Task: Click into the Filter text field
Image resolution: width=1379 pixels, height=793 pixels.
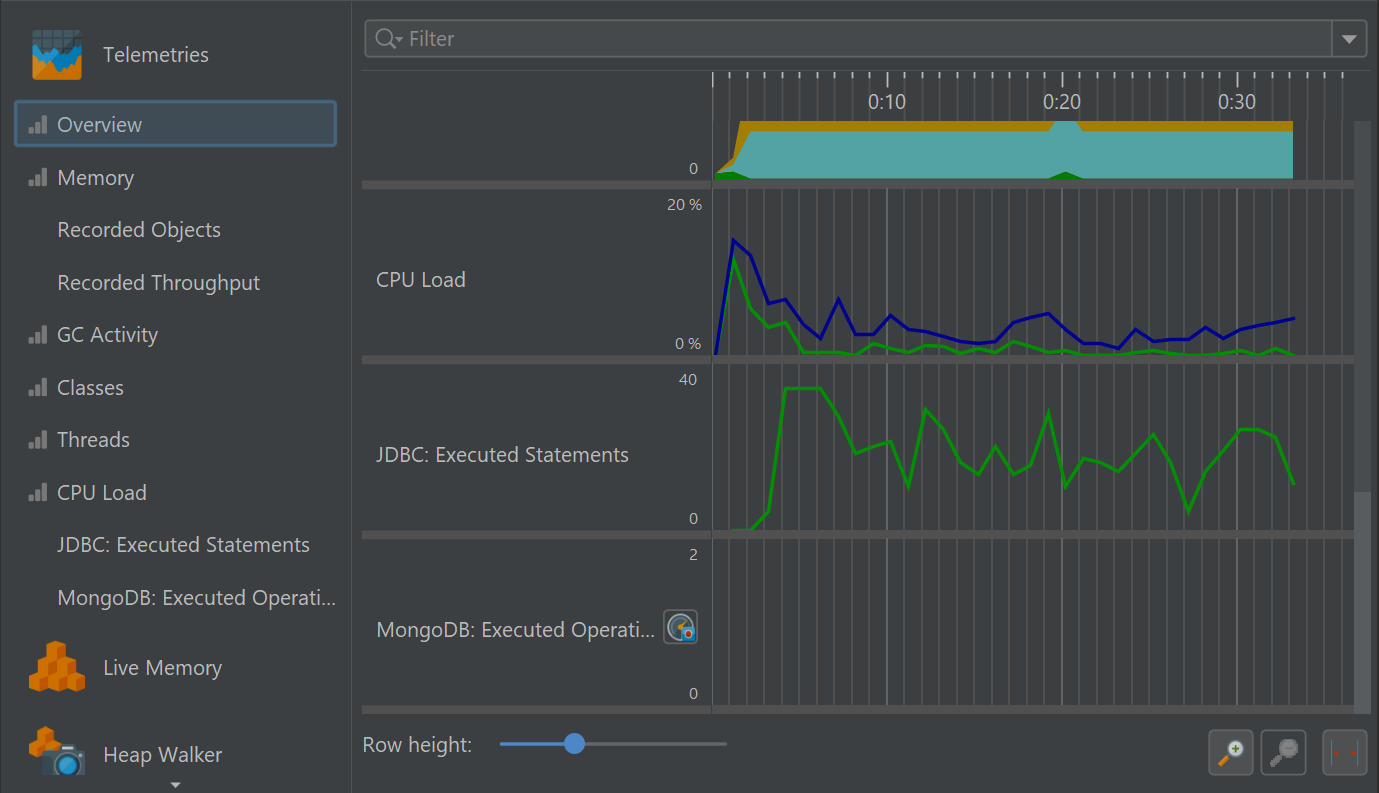Action: (x=850, y=39)
